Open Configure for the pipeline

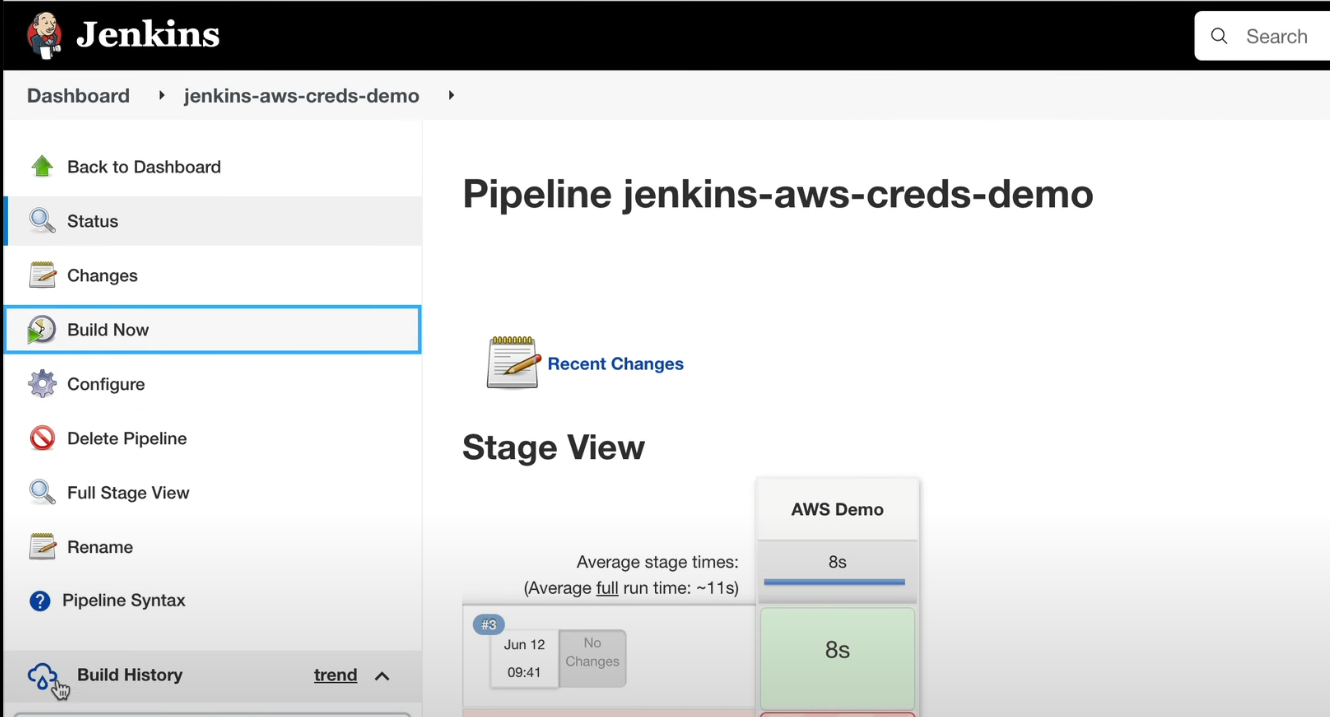click(x=106, y=384)
